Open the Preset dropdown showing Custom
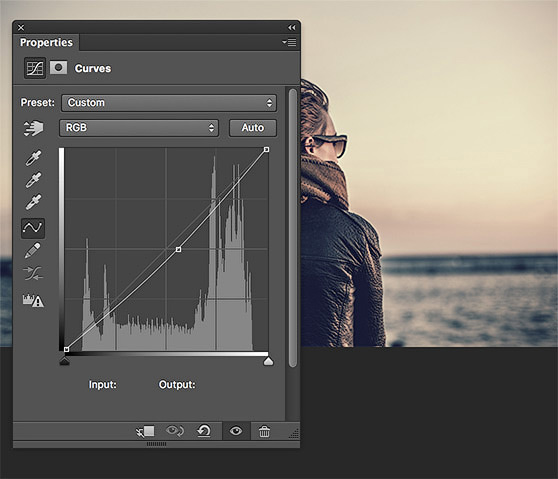 pos(169,103)
